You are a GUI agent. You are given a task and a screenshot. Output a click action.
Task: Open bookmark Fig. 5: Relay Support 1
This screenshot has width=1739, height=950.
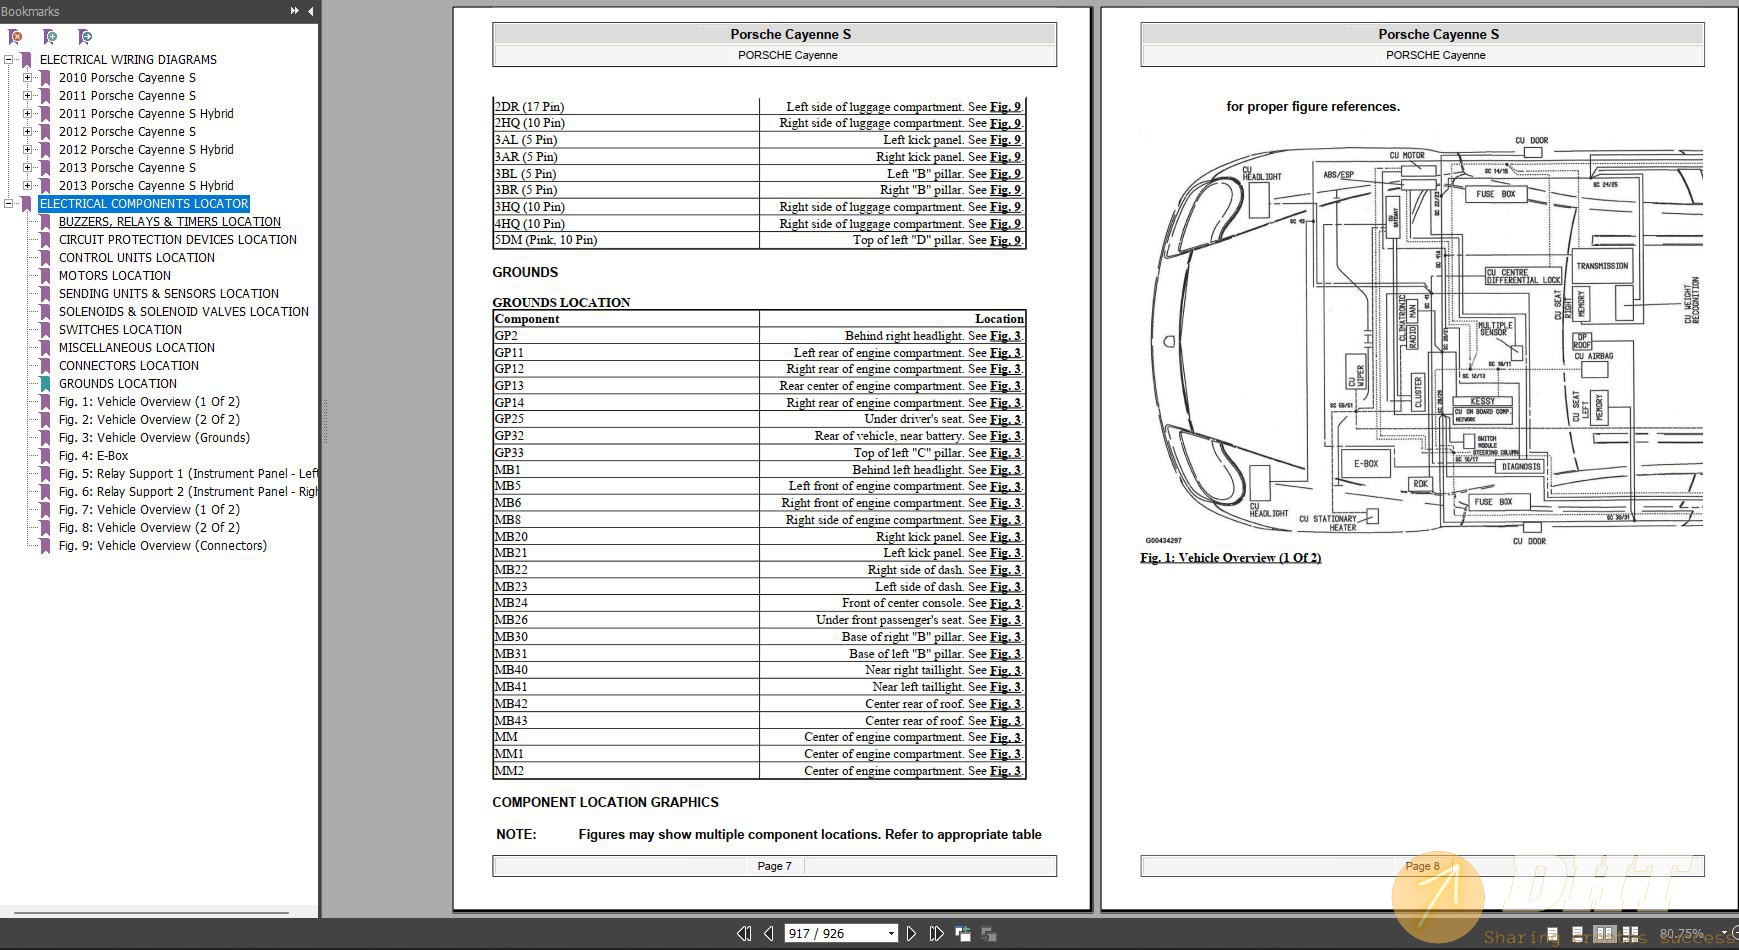click(188, 474)
